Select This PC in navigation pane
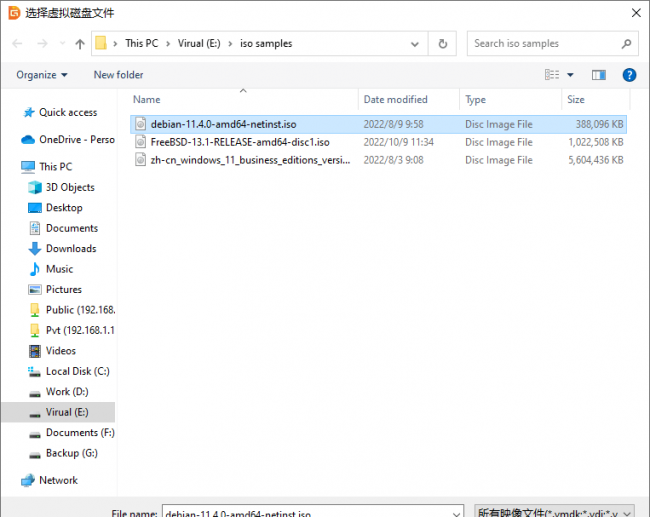This screenshot has height=517, width=650. 56,167
